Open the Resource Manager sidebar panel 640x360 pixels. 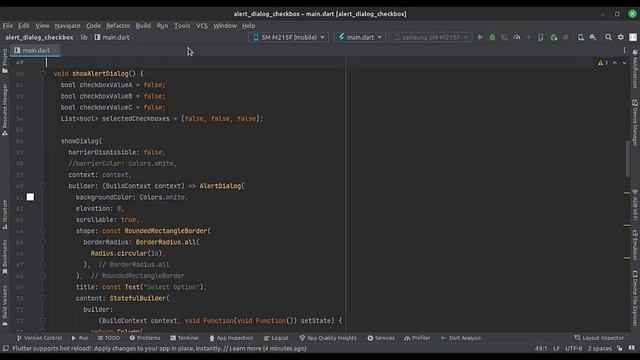point(5,109)
